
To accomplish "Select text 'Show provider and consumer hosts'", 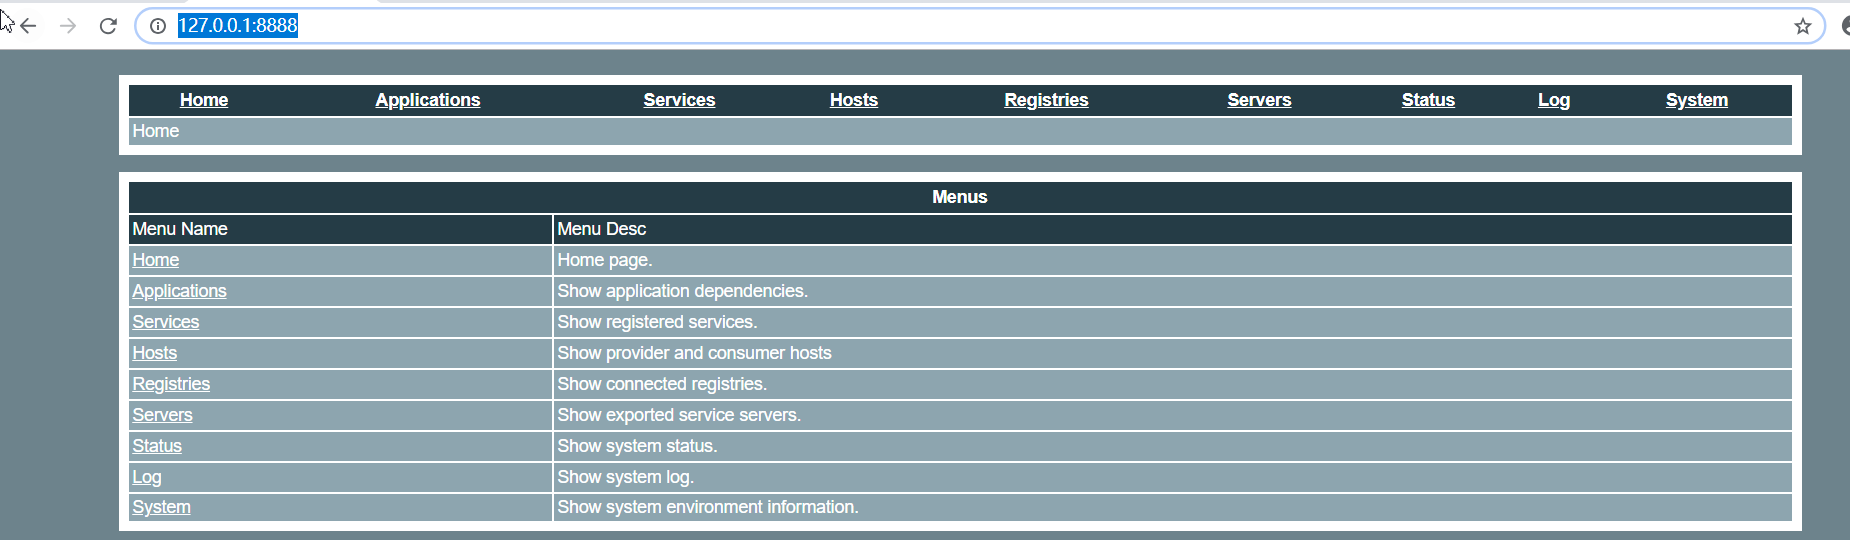I will (695, 353).
